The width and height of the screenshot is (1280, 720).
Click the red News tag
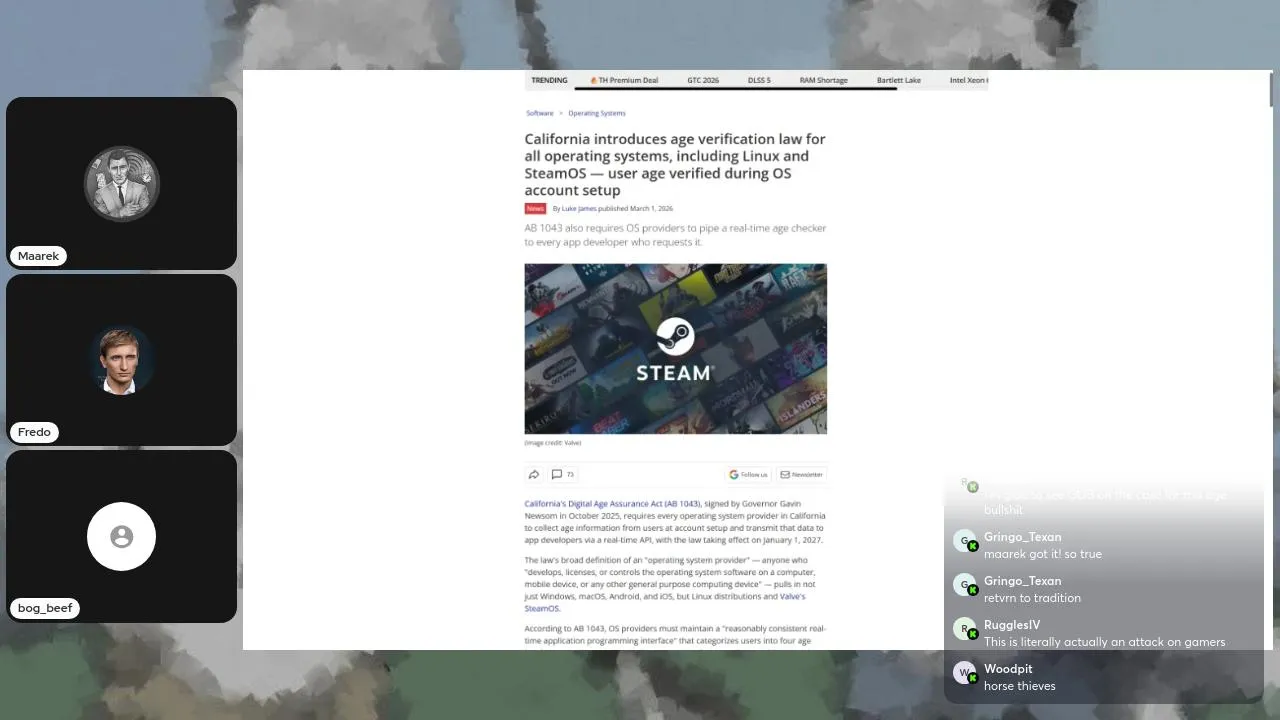(x=535, y=209)
